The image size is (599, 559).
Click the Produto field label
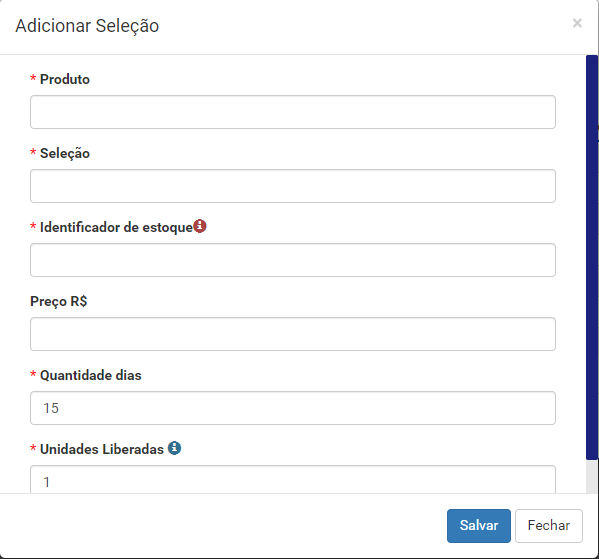(65, 79)
